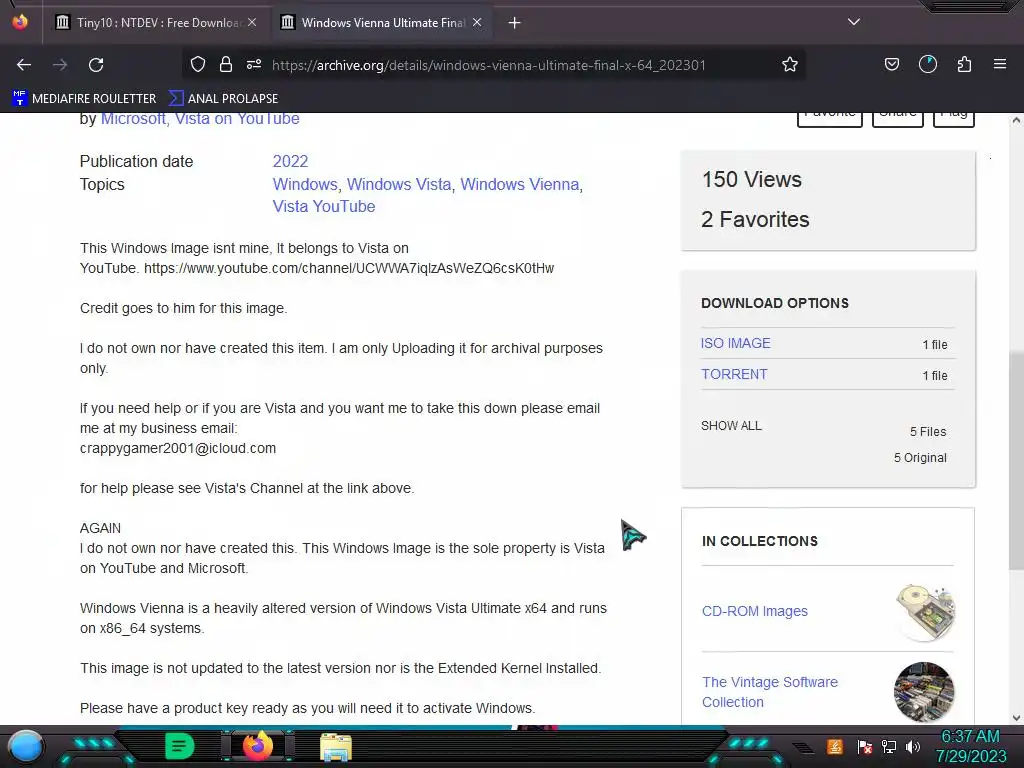1024x768 pixels.
Task: Open the volume speaker tray icon
Action: [x=913, y=746]
